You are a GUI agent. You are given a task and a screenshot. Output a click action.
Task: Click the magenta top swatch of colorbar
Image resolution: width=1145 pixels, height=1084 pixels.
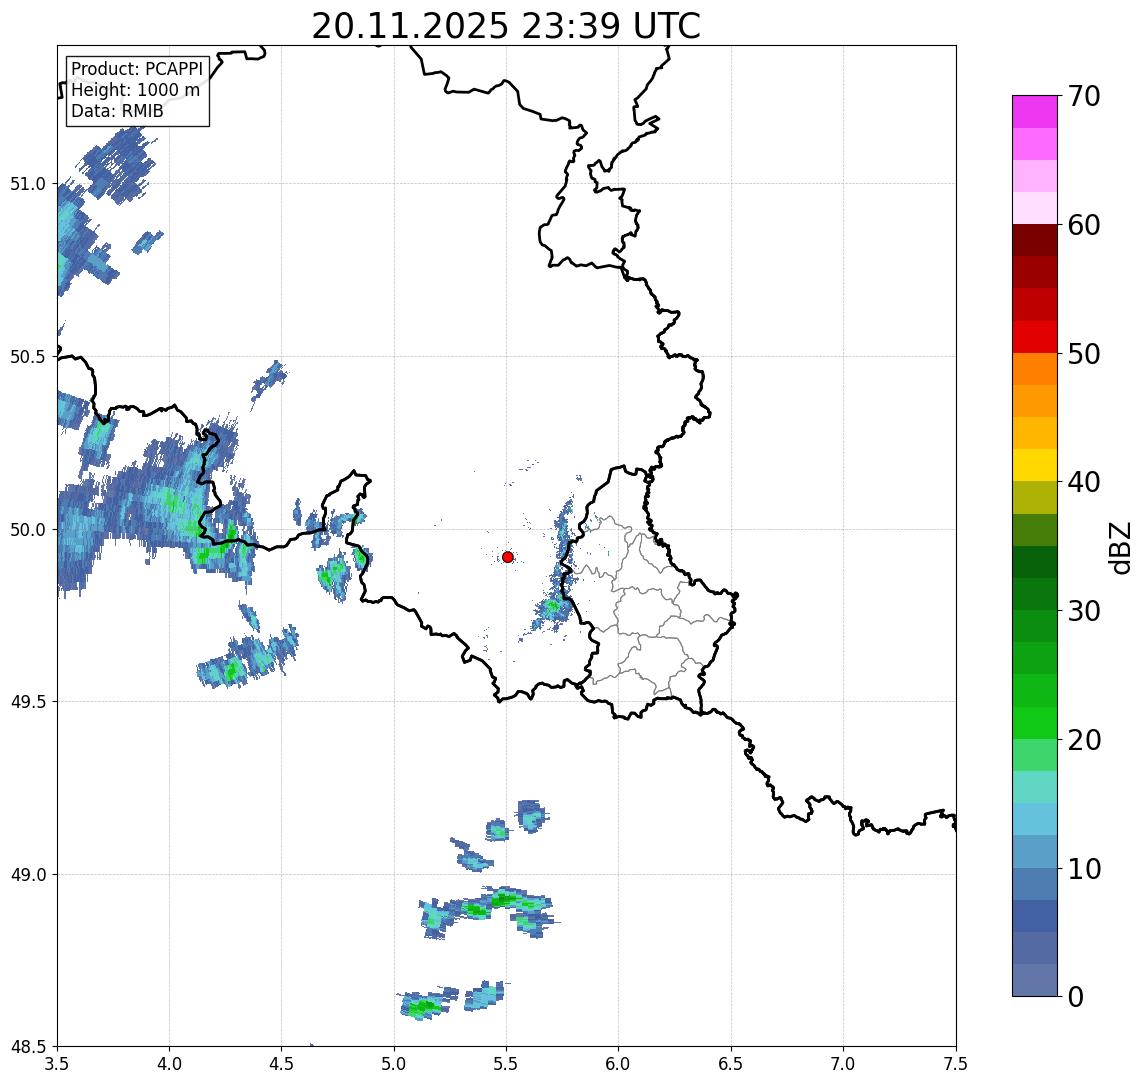tap(1035, 112)
